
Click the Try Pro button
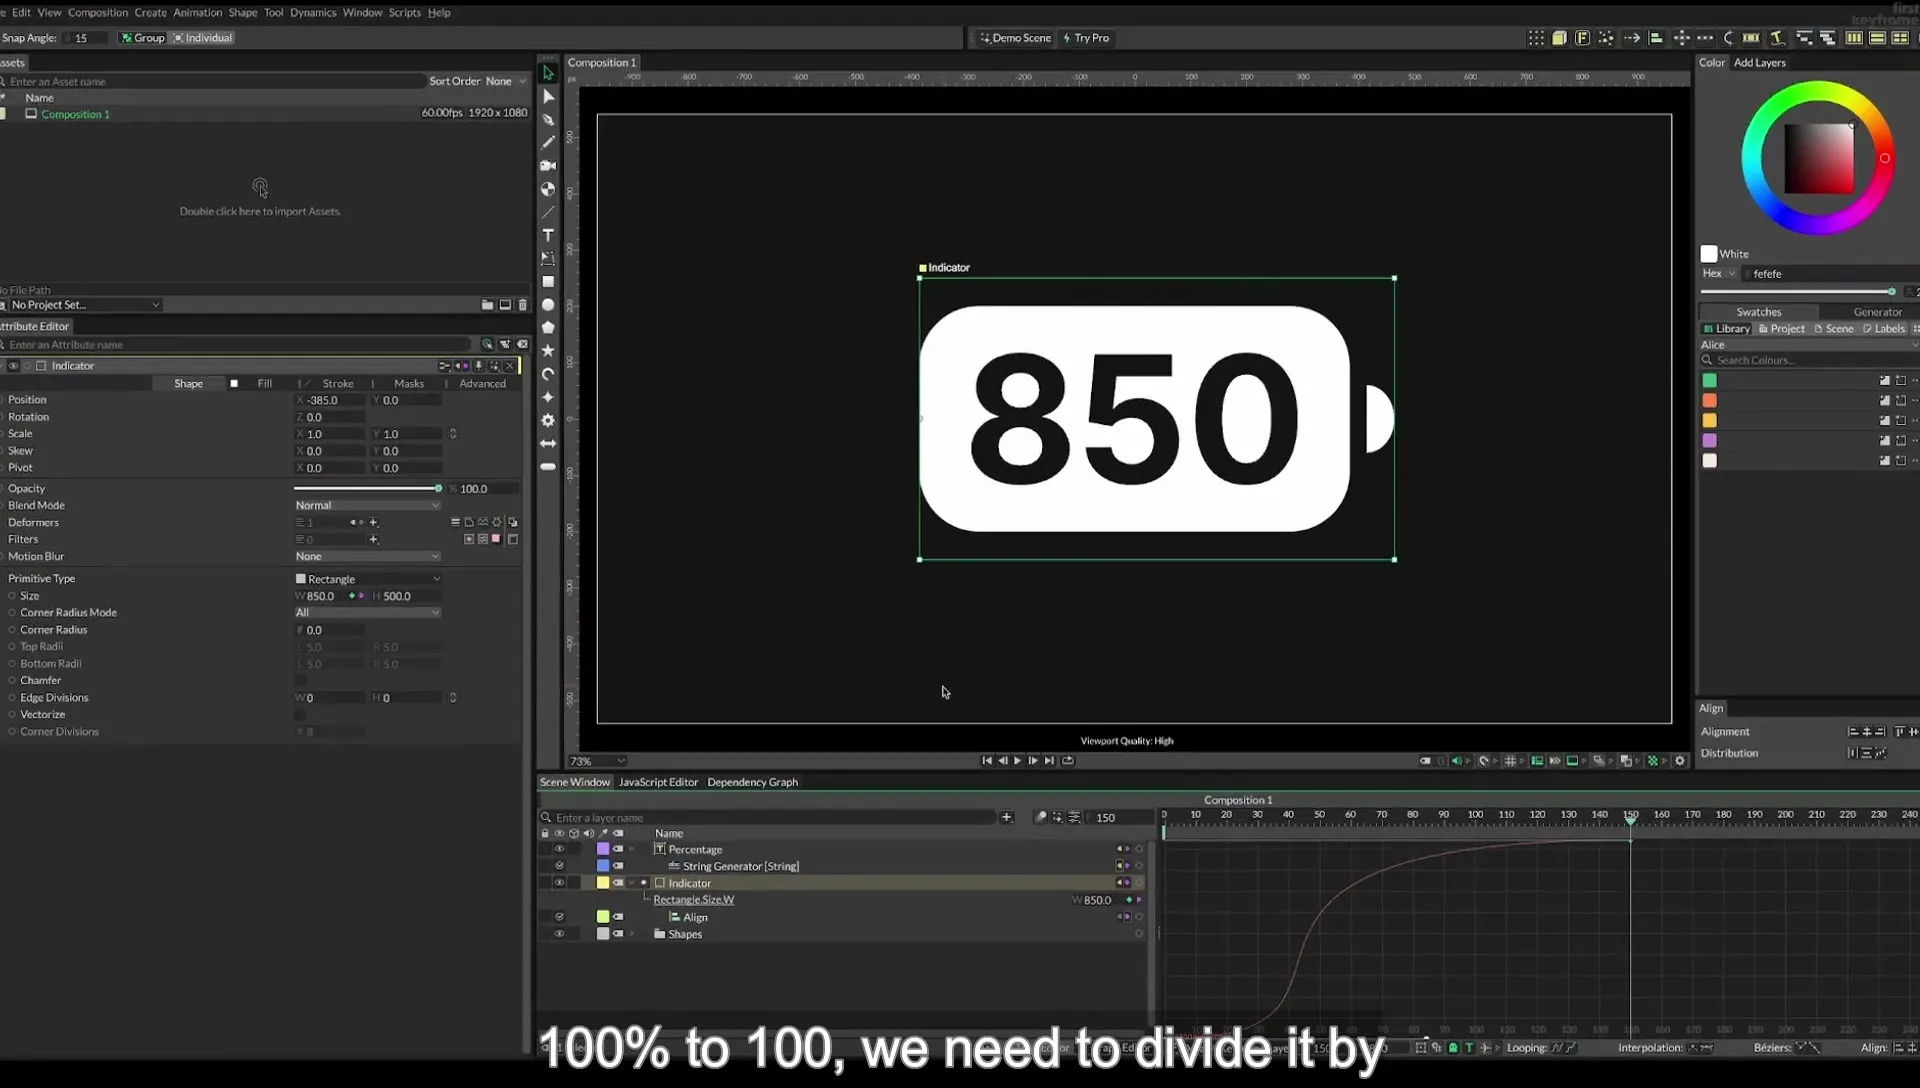coord(1086,38)
